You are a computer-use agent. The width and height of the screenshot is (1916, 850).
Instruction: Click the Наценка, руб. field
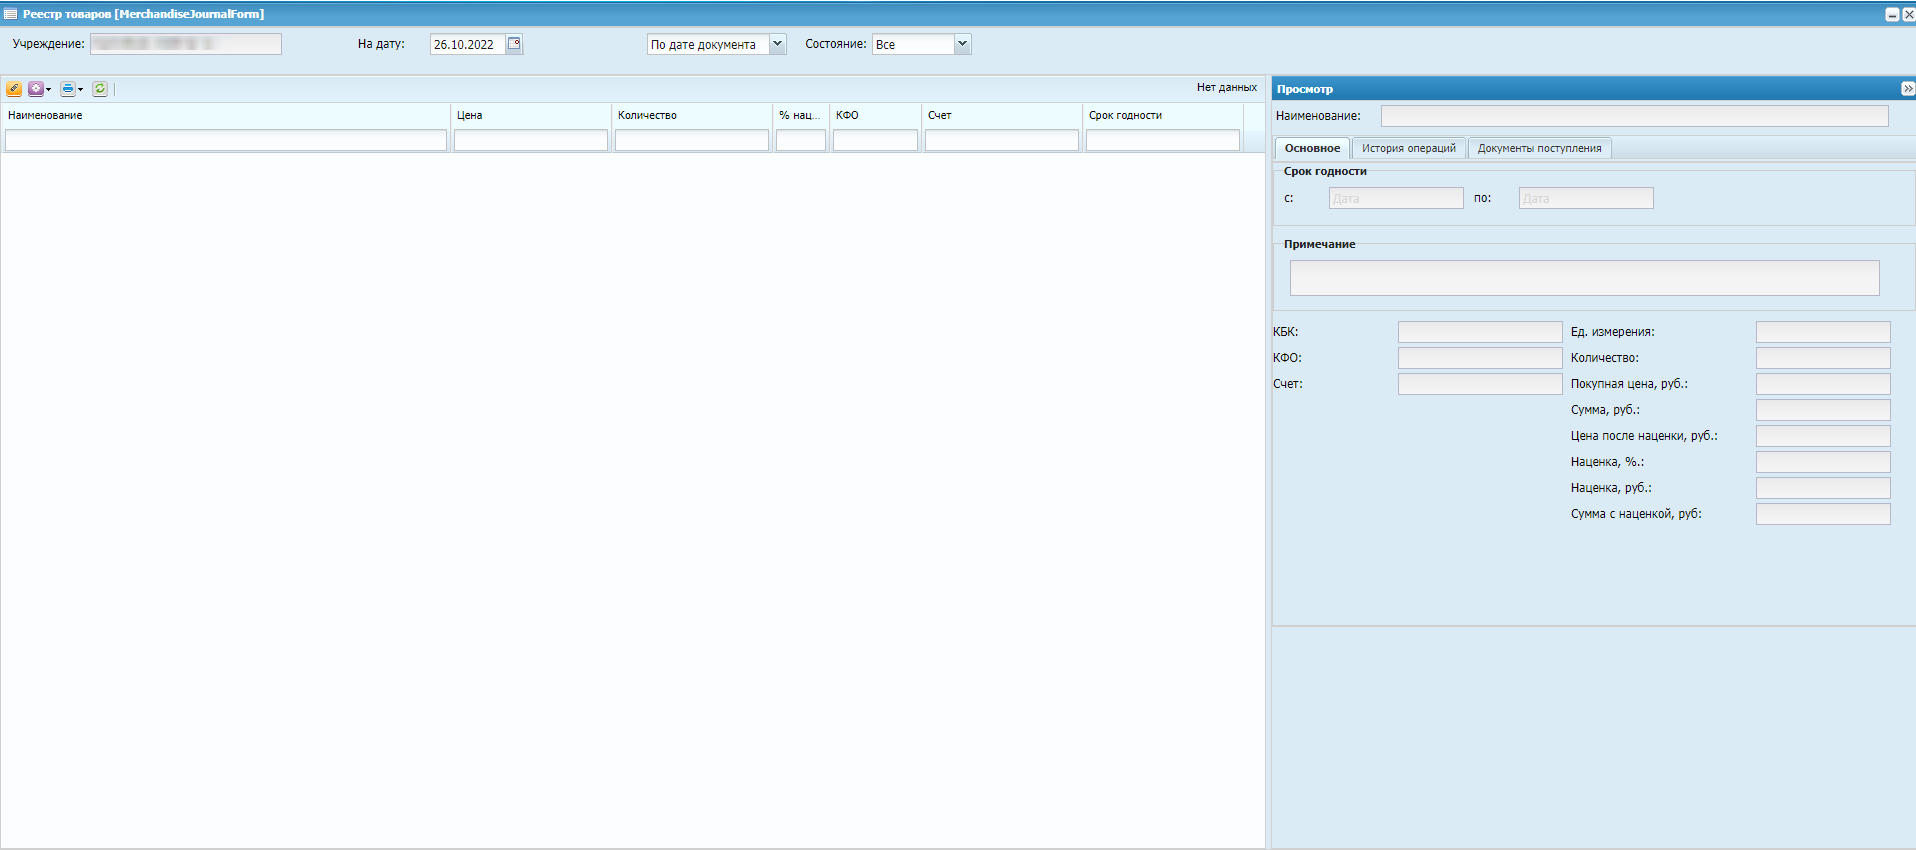pos(1823,488)
